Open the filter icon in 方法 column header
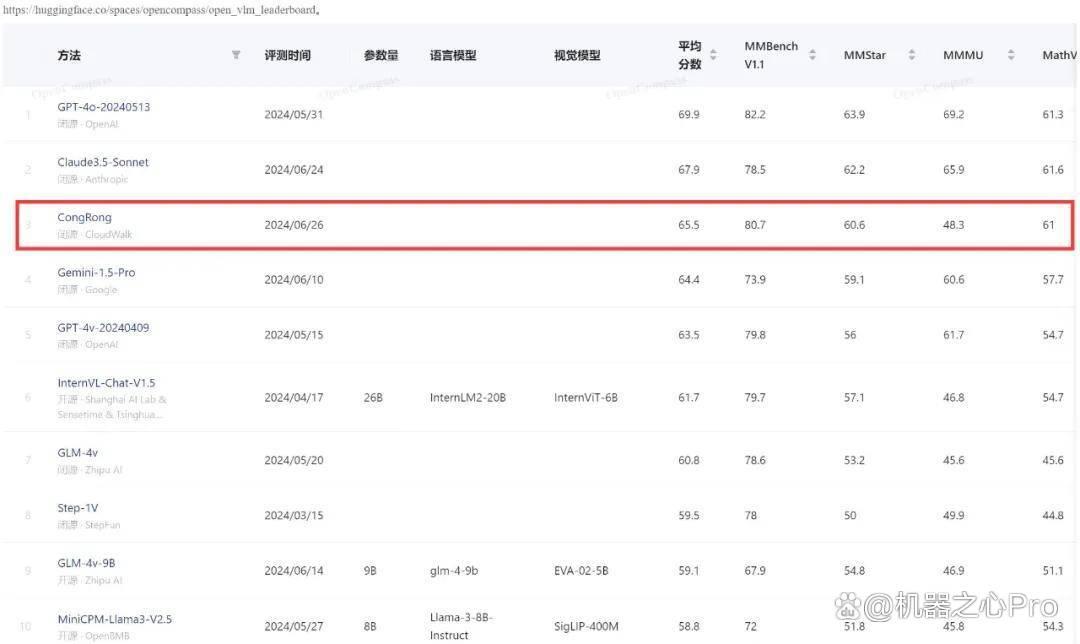This screenshot has height=644, width=1080. 236,54
